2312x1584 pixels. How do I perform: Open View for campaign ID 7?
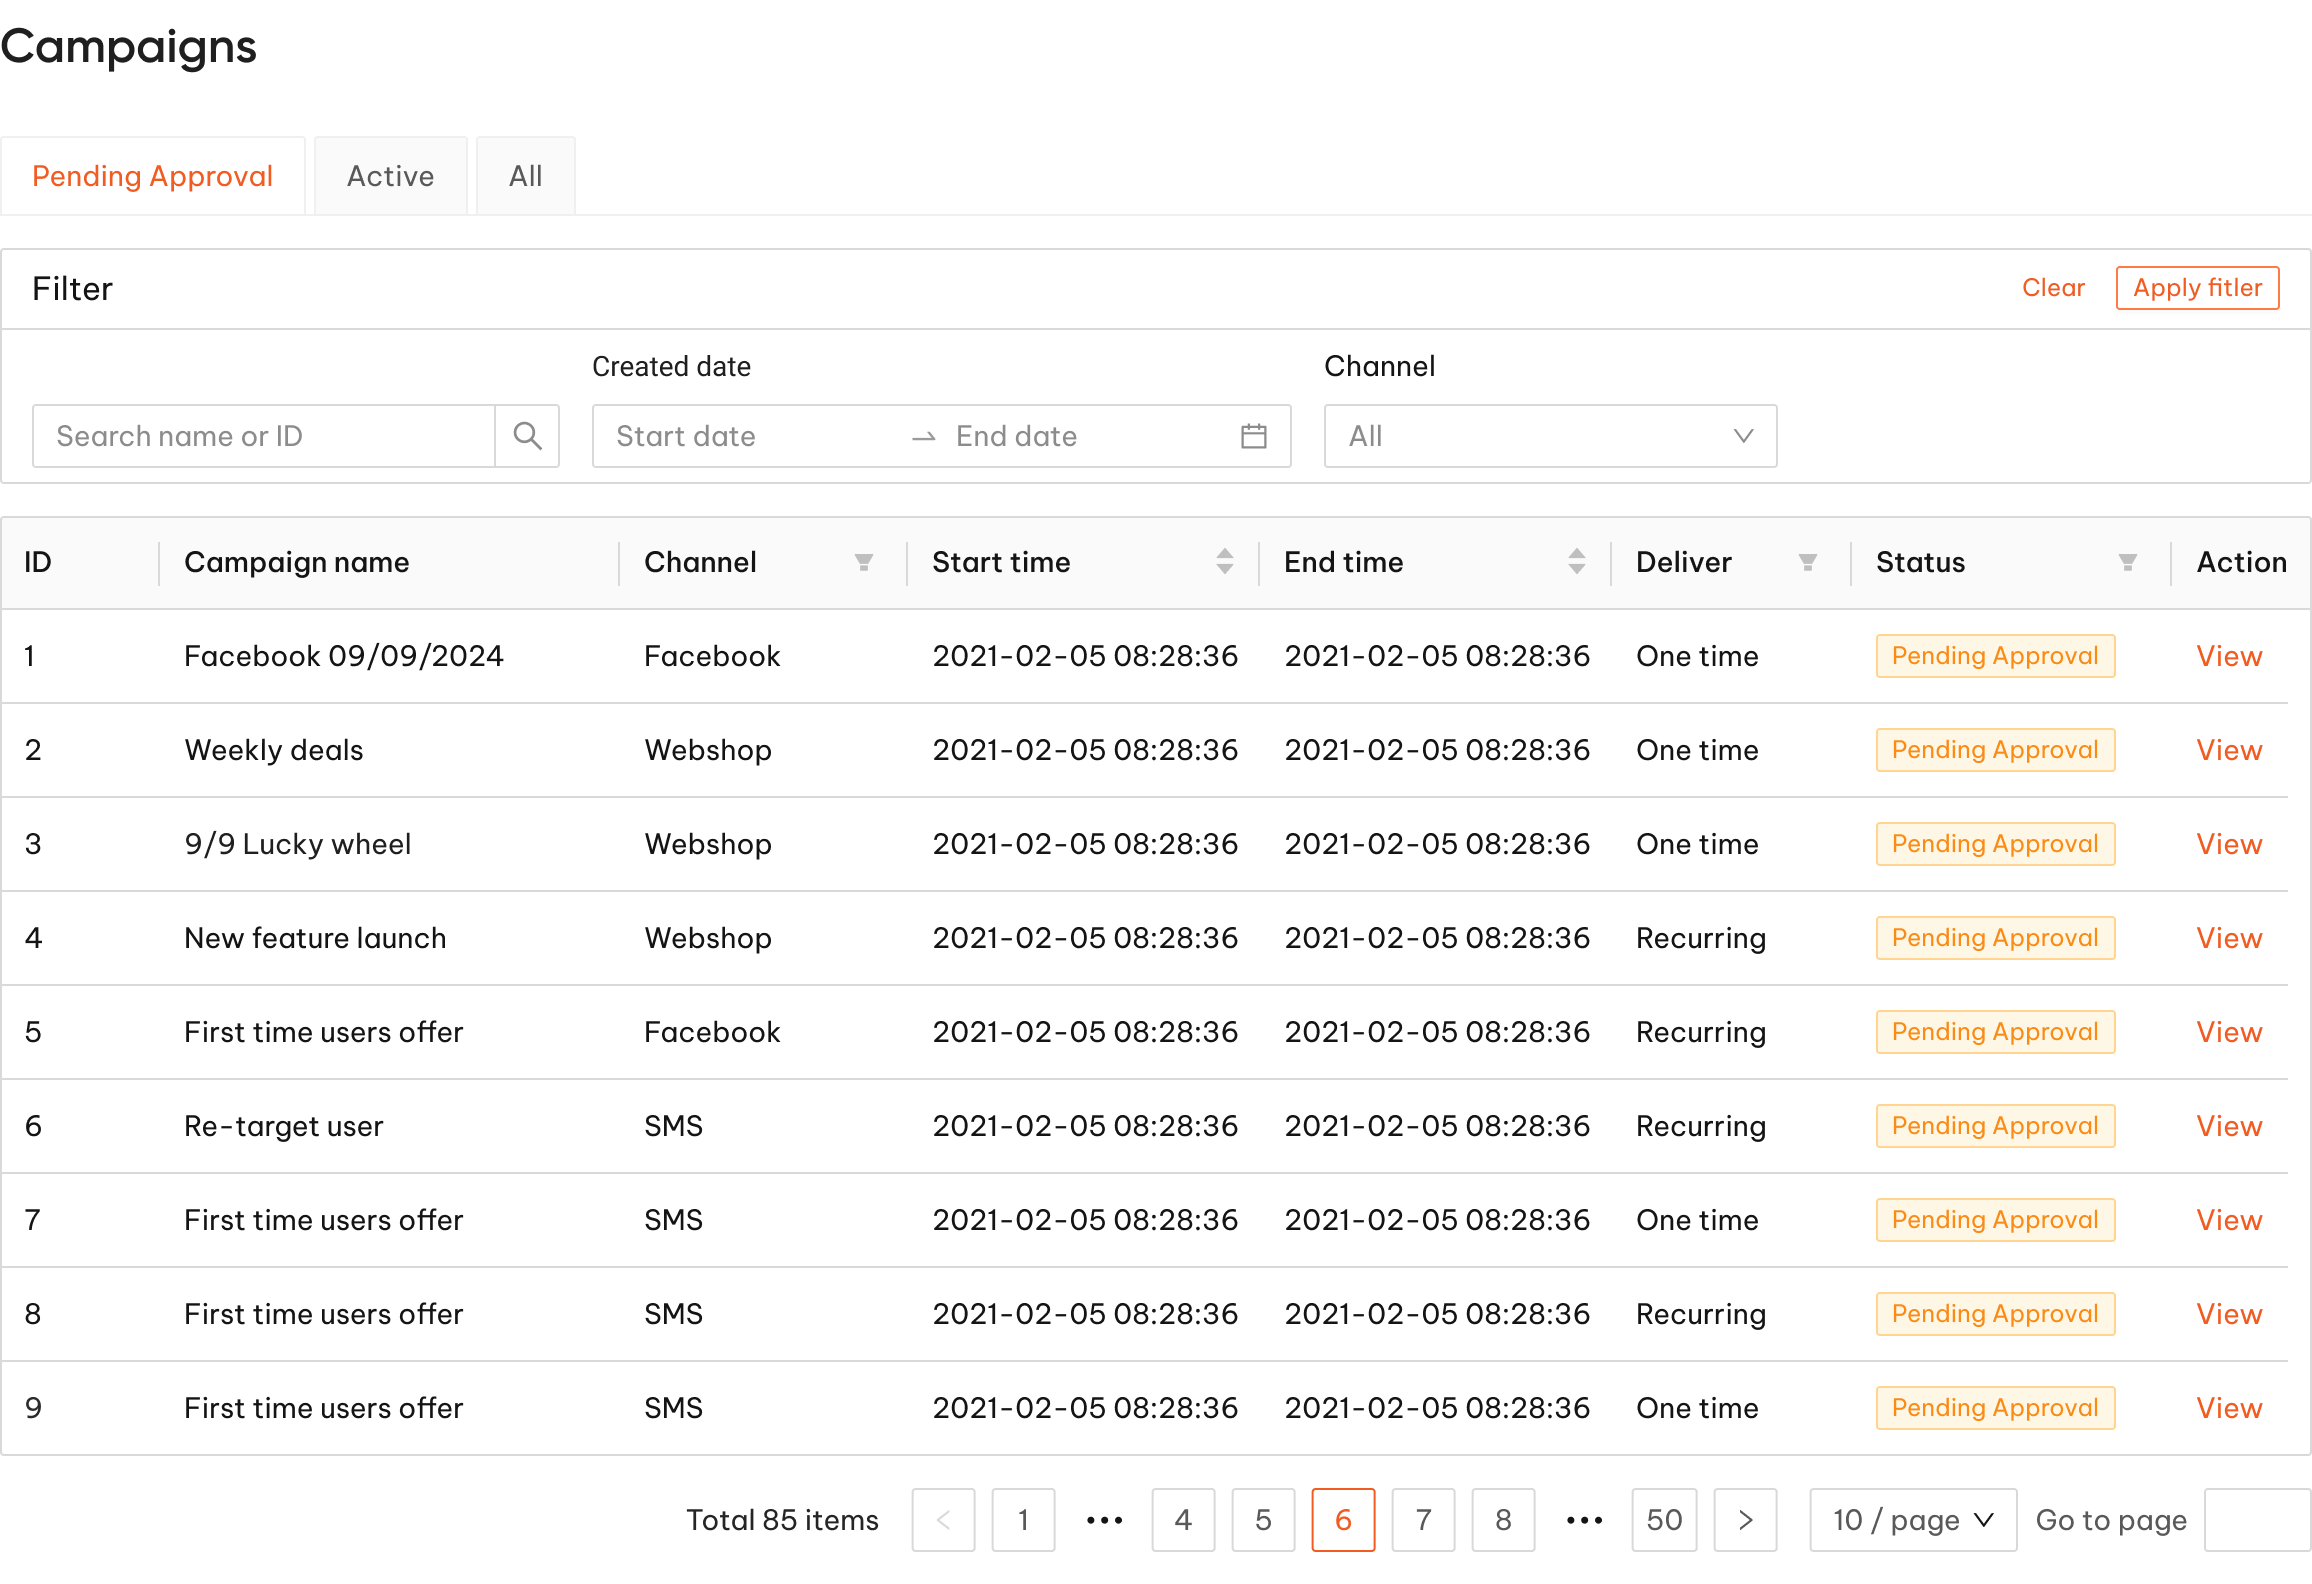(2229, 1220)
